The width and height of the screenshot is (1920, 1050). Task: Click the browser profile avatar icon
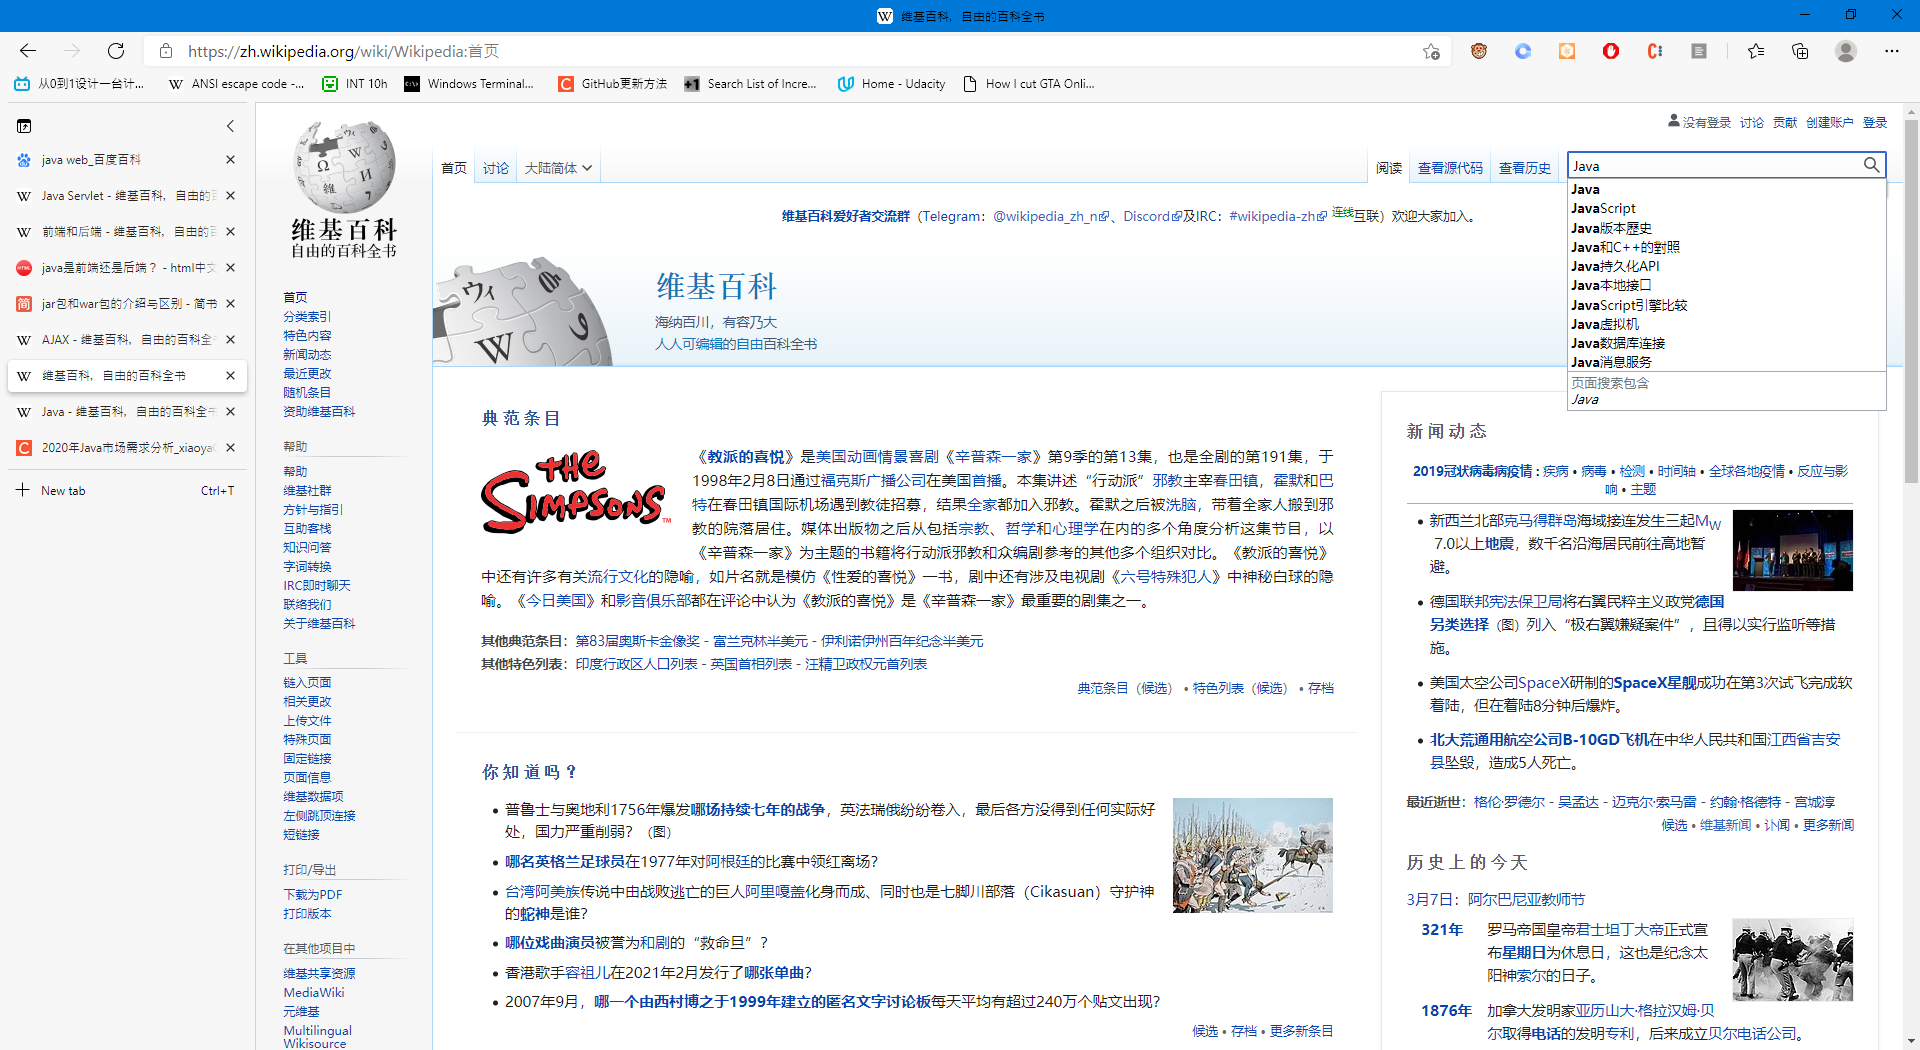1845,51
